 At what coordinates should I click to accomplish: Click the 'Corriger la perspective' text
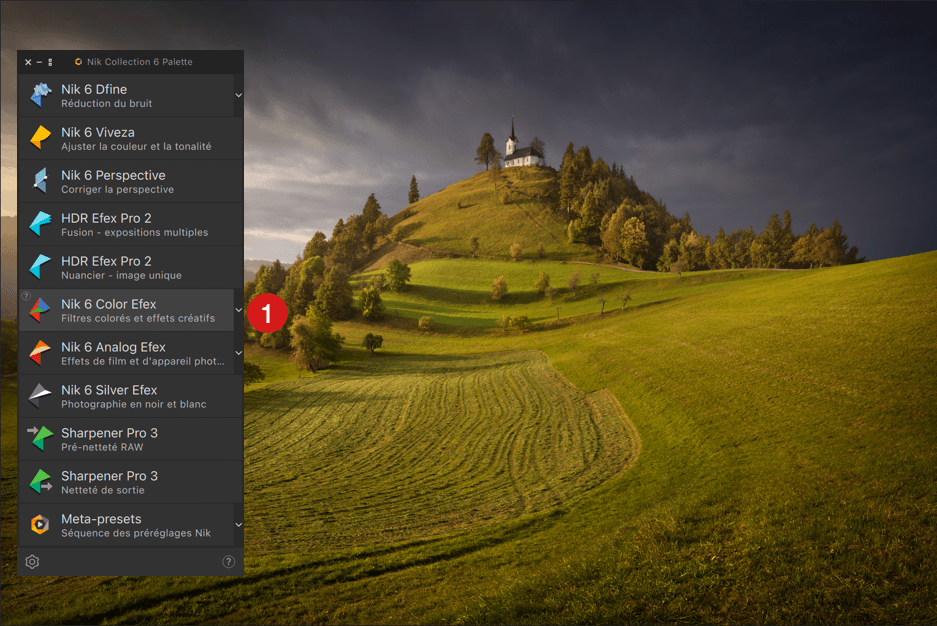[x=118, y=189]
